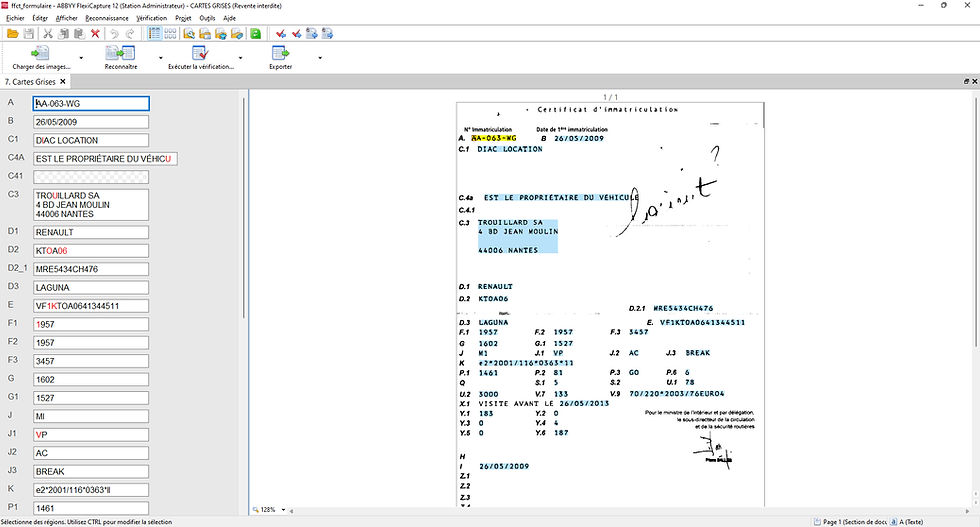Click field D2 KTOA06
The image size is (980, 527).
pyautogui.click(x=91, y=251)
